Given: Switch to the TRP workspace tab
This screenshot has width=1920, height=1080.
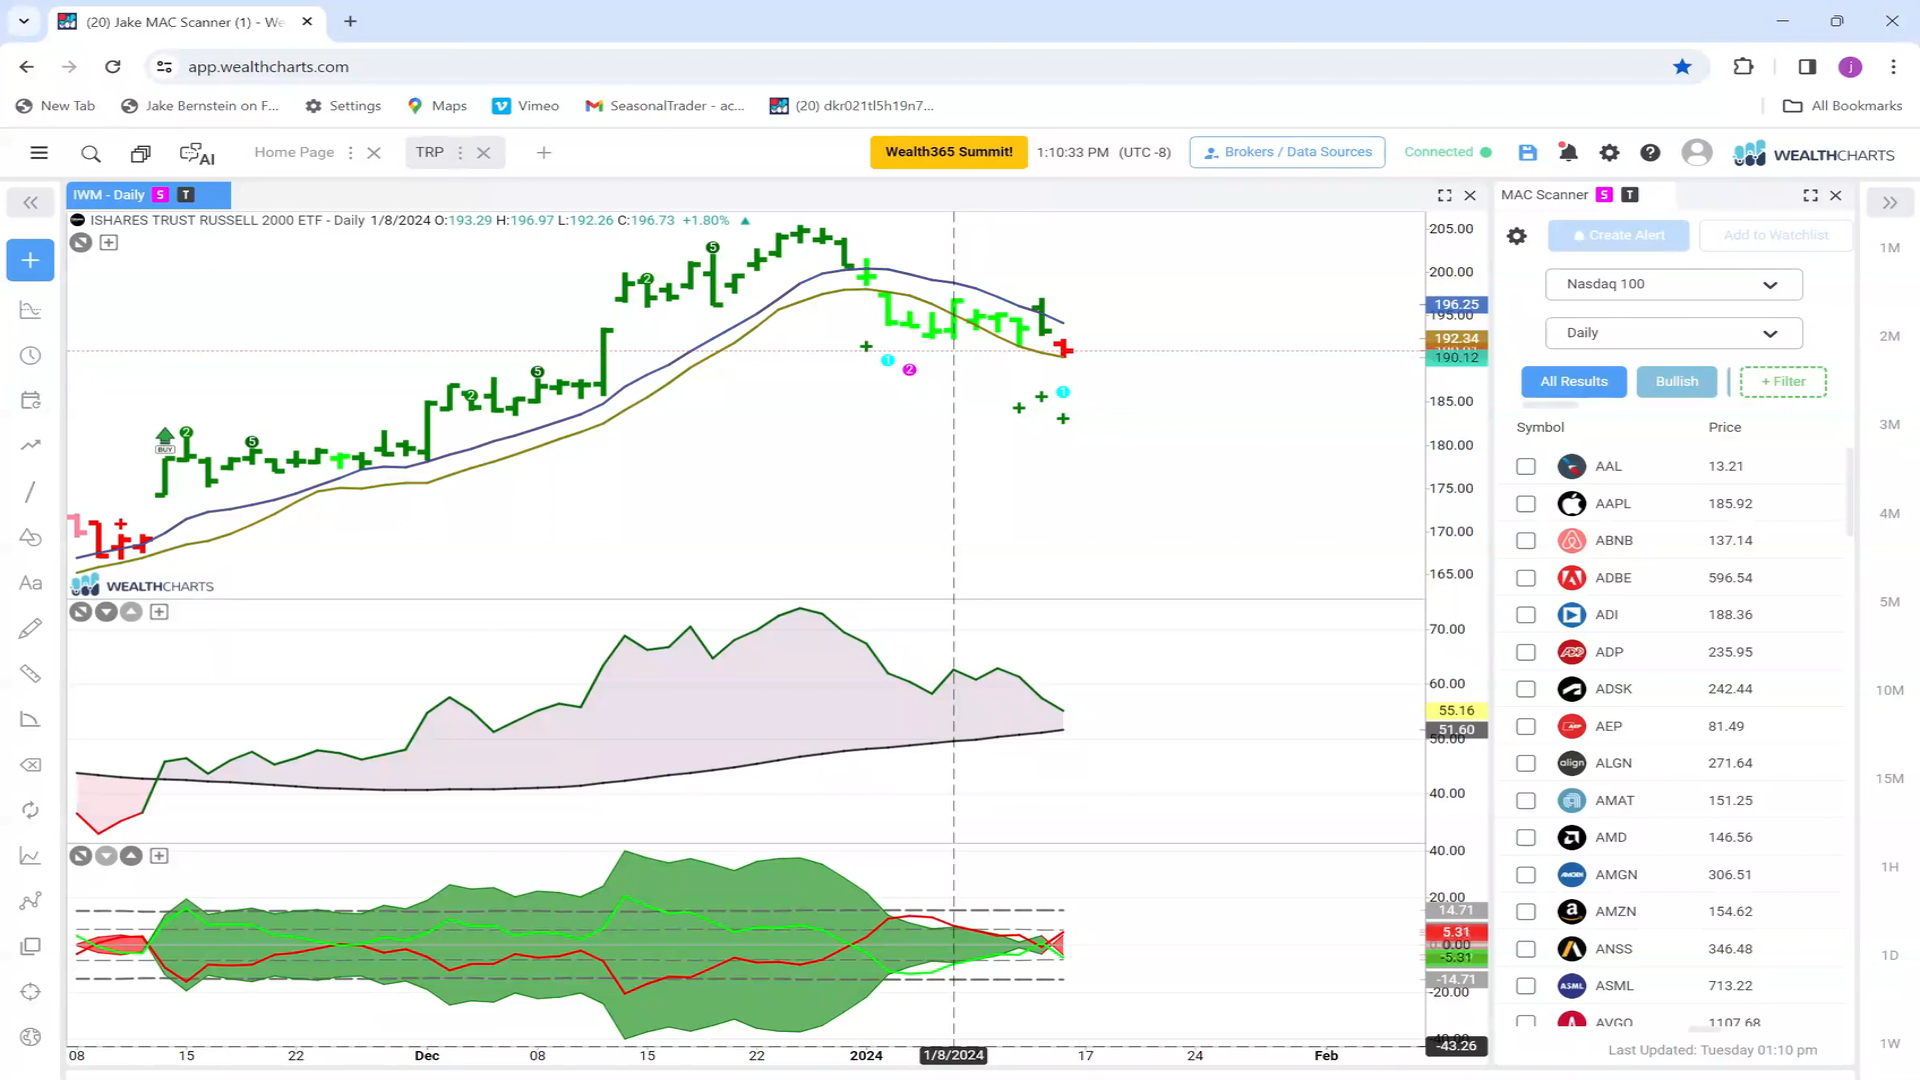Looking at the screenshot, I should [x=430, y=152].
